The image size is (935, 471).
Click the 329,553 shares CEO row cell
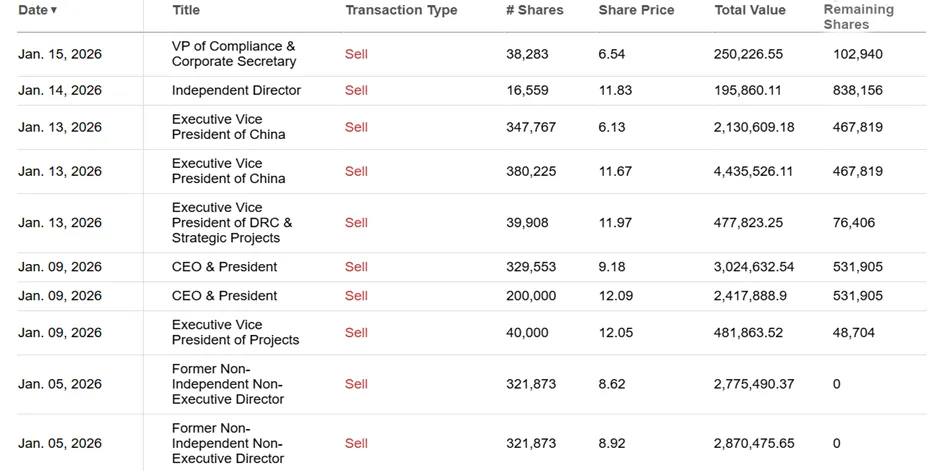coord(531,267)
